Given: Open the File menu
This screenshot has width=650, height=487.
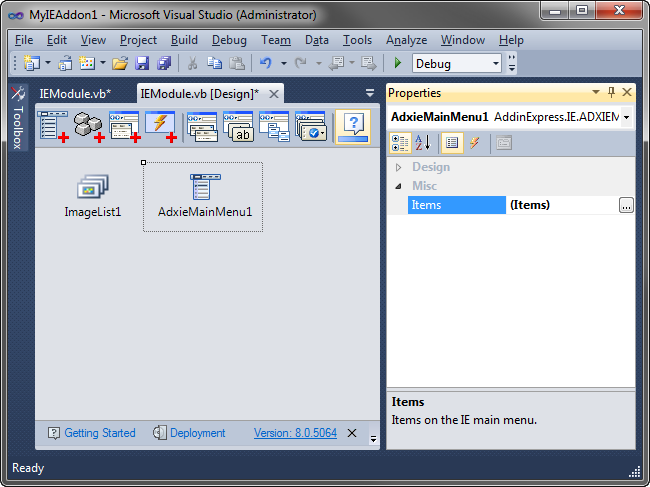Looking at the screenshot, I should (x=24, y=40).
